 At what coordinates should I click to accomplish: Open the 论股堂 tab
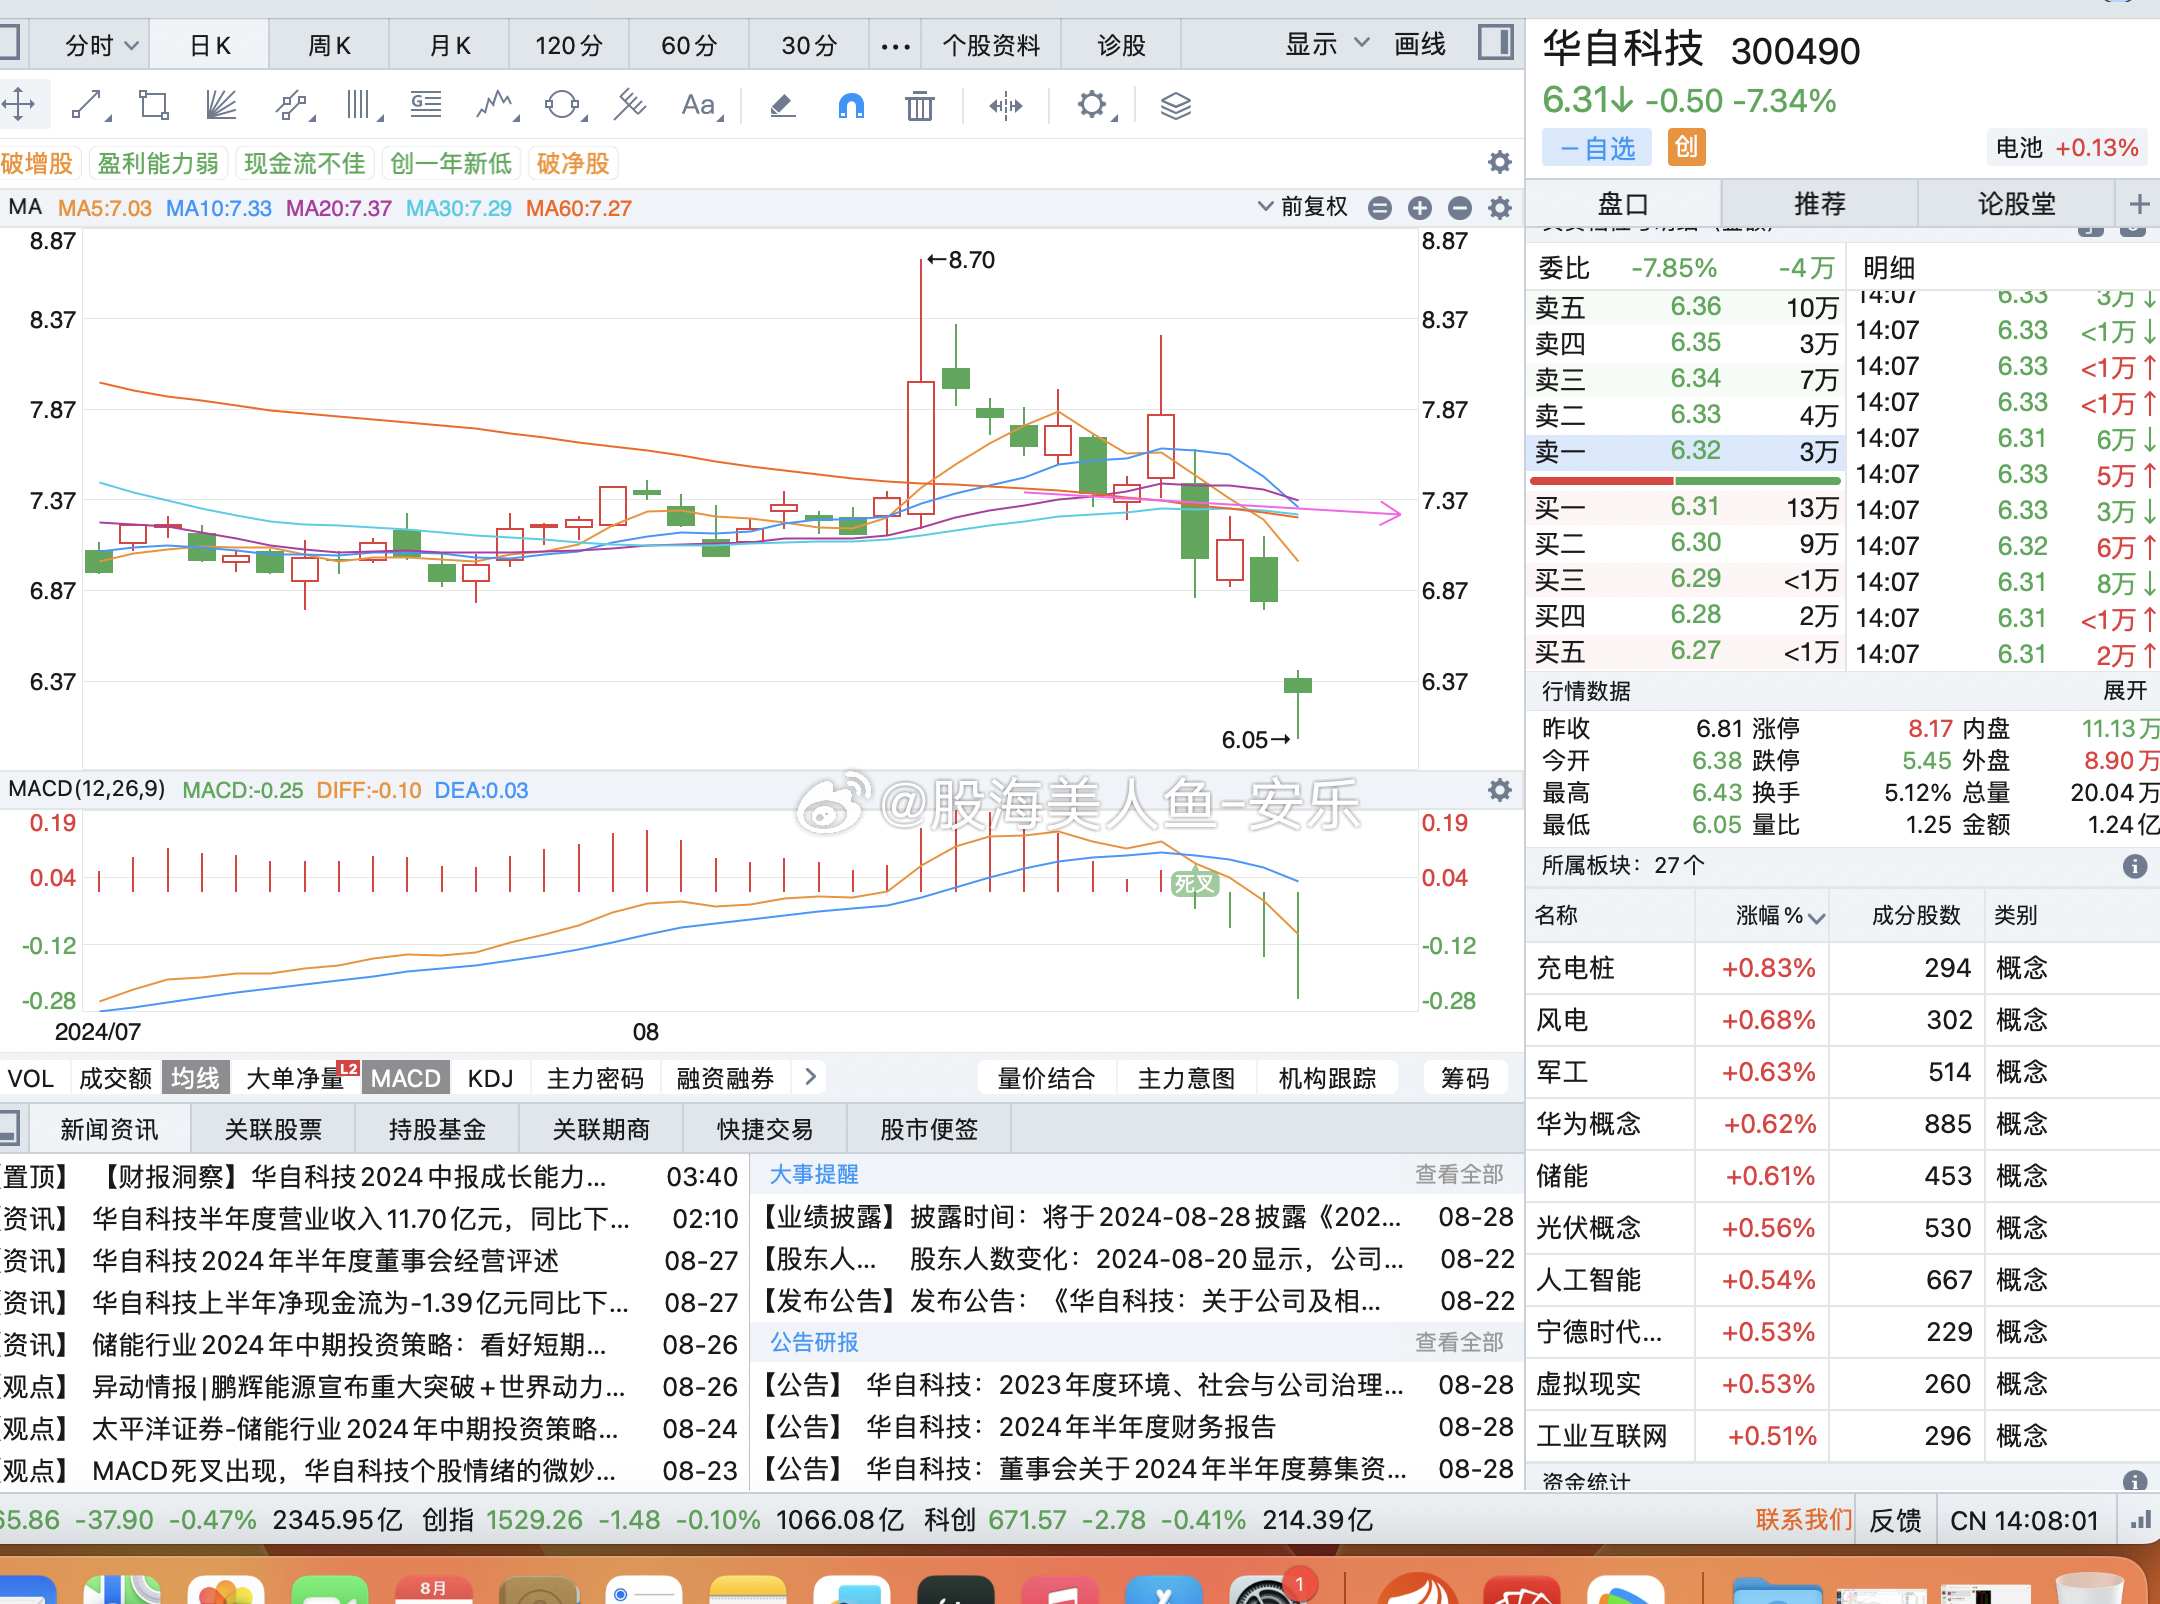(2016, 204)
